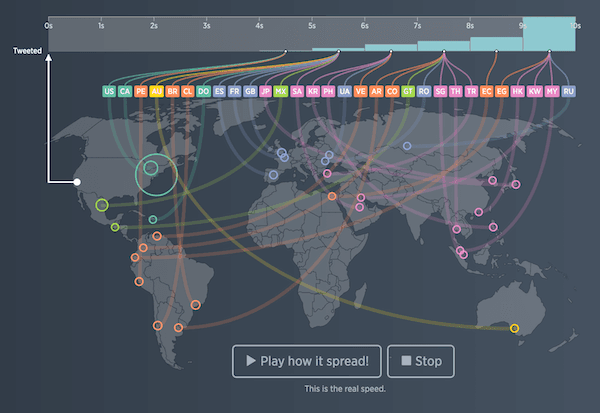Viewport: 600px width, 413px height.
Task: Click the 'This is the real speed.' caption
Action: coord(345,389)
